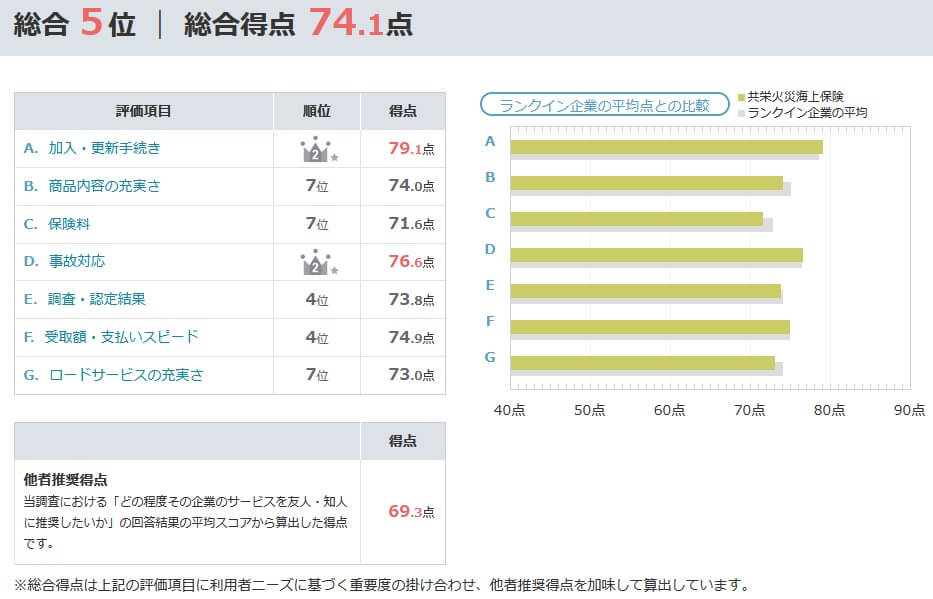The height and width of the screenshot is (599, 933).
Task: Click the green bar for category A
Action: pyautogui.click(x=666, y=147)
